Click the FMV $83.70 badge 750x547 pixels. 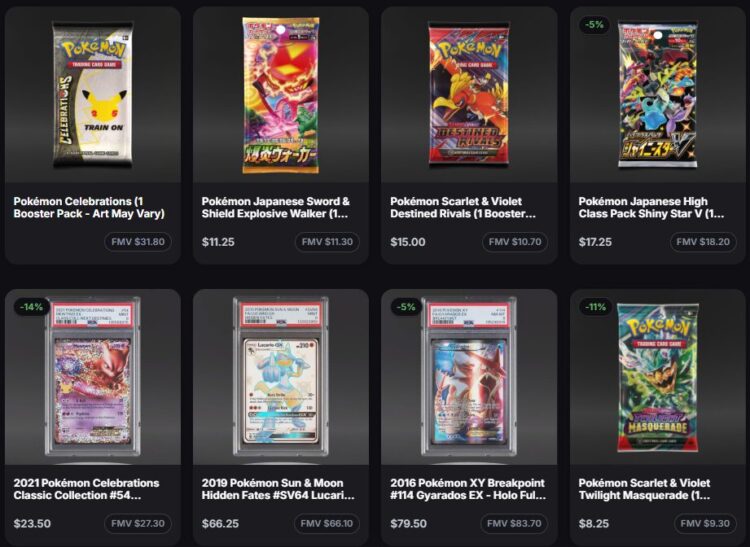514,524
